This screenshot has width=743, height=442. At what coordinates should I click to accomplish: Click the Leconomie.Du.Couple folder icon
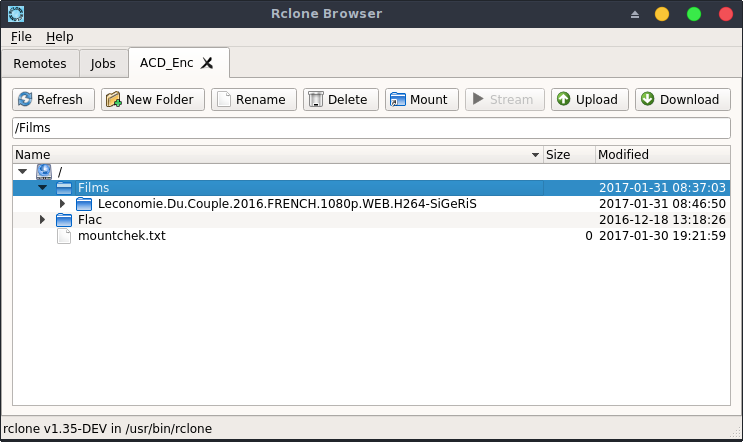pos(84,204)
